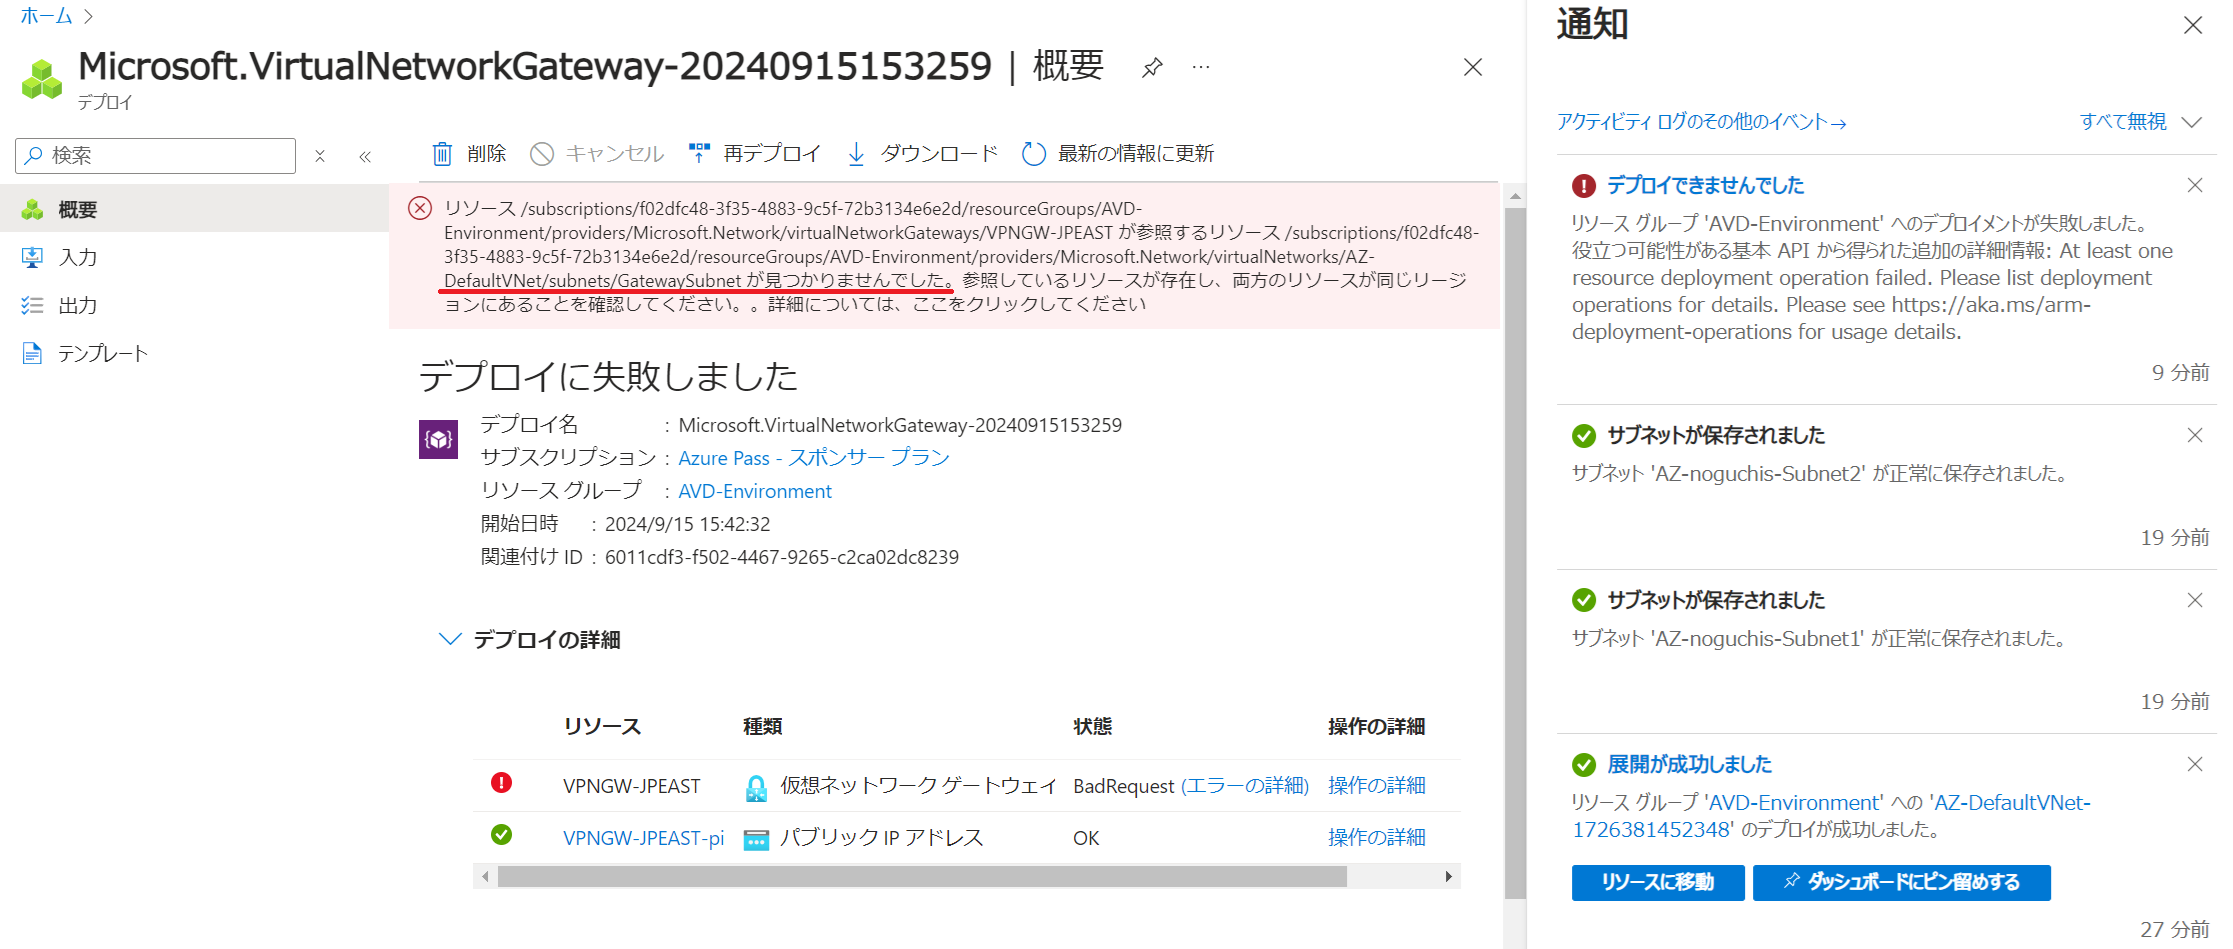Viewport: 2233px width, 949px height.
Task: Open the デプロイできませんでした notification title
Action: tap(1705, 185)
